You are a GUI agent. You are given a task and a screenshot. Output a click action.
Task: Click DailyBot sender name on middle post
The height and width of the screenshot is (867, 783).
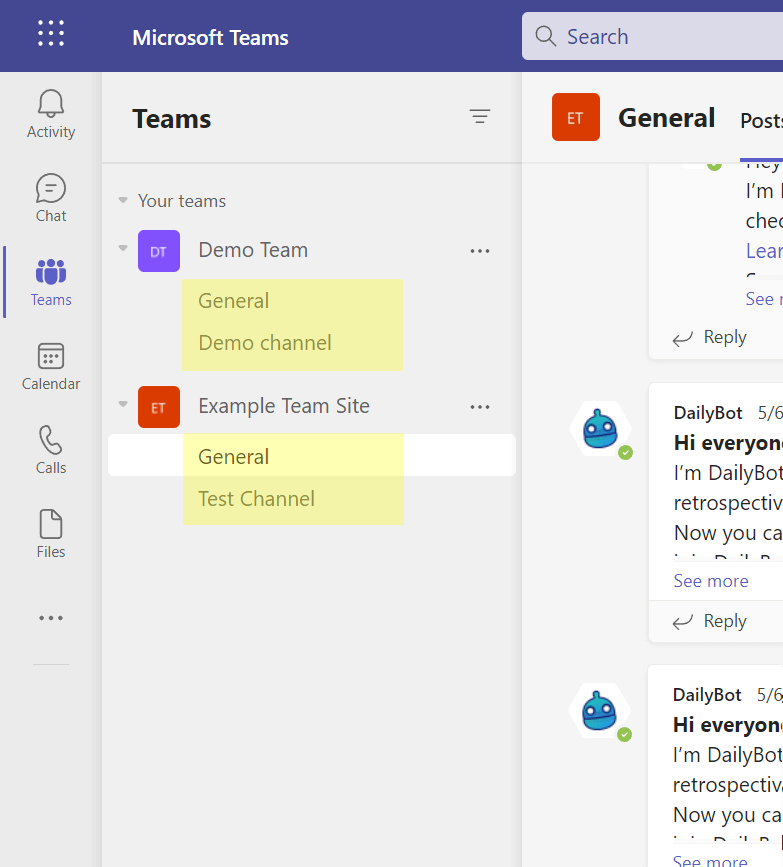click(x=708, y=412)
